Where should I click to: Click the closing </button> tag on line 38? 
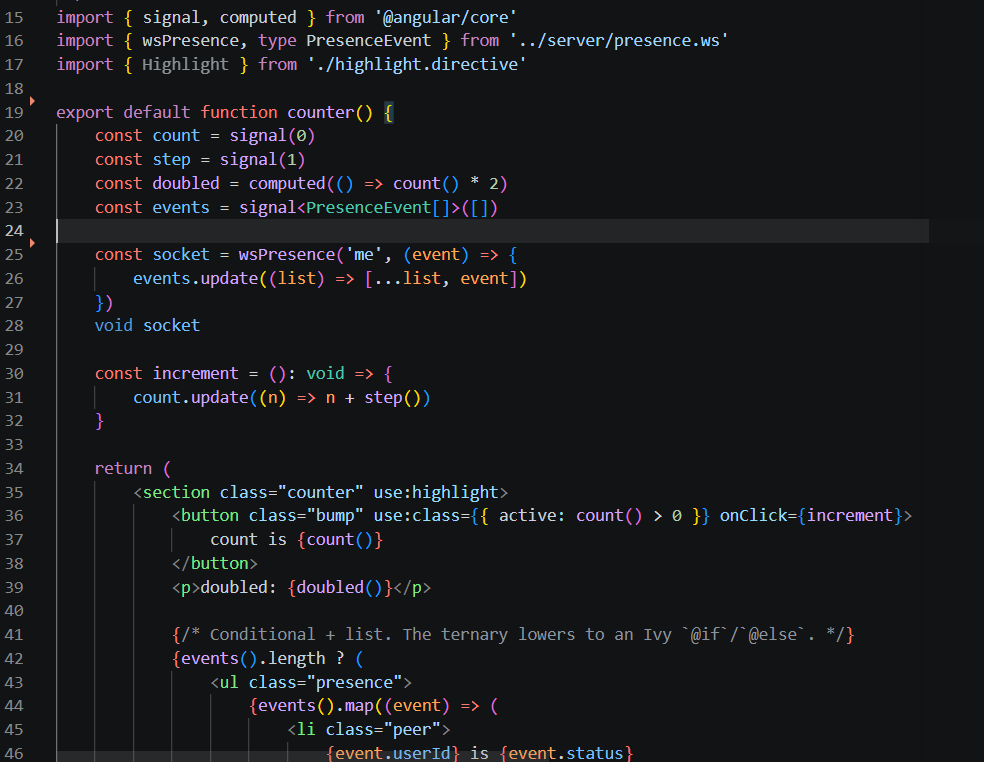click(215, 564)
